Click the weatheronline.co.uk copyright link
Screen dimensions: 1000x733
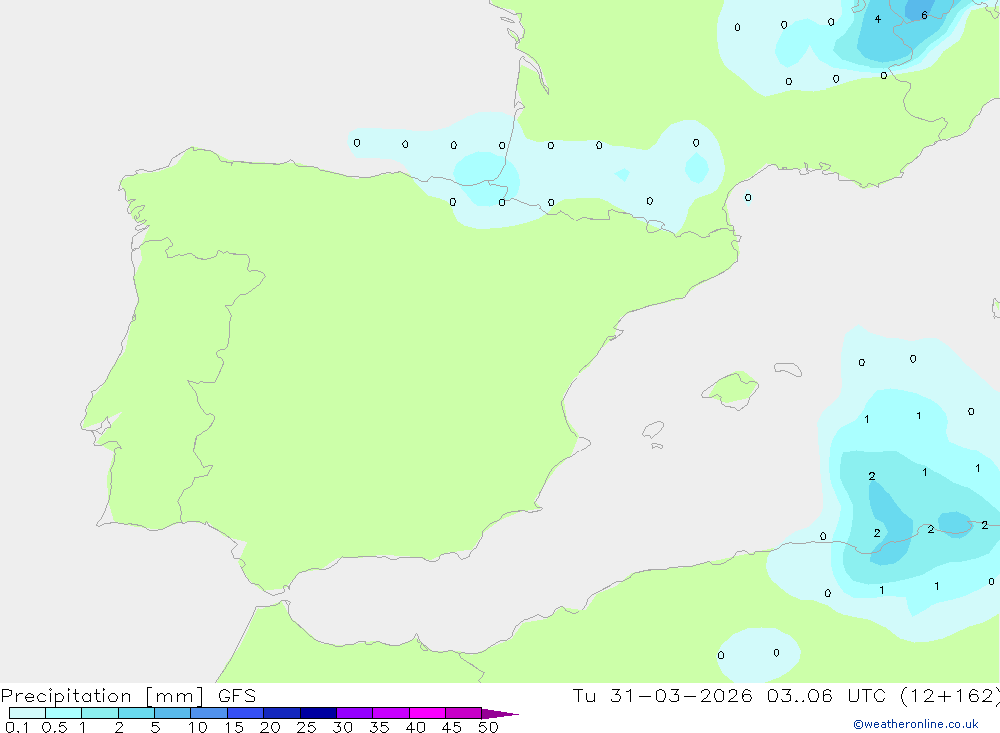click(916, 724)
